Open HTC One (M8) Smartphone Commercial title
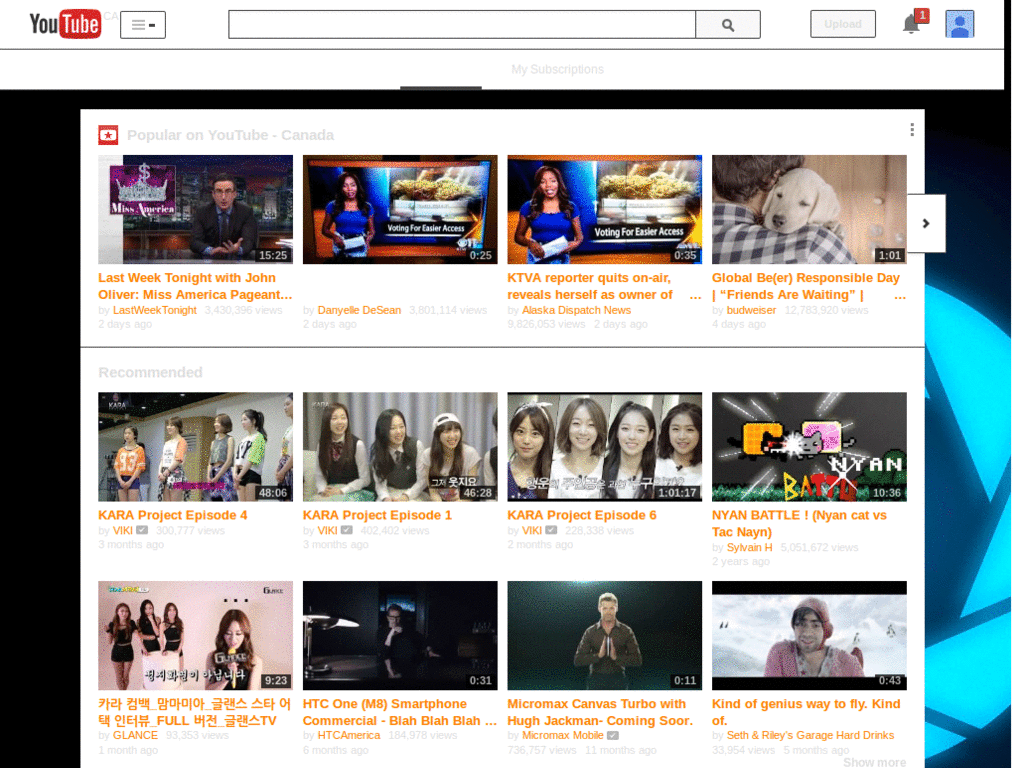1024x768 pixels. (x=400, y=712)
